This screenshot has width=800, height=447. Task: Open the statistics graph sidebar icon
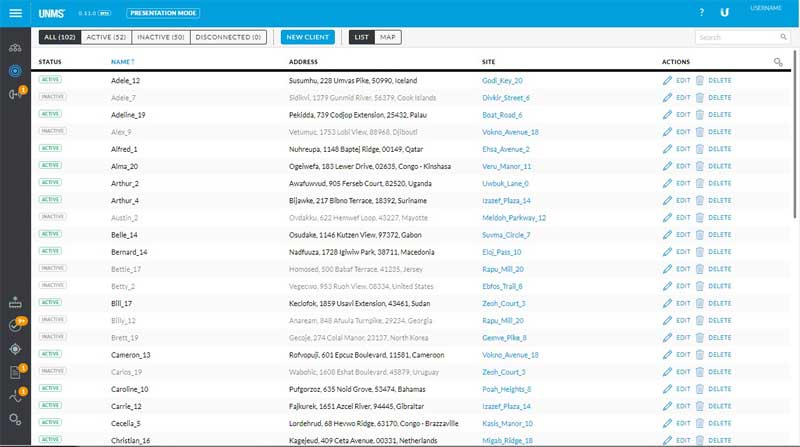pyautogui.click(x=15, y=396)
